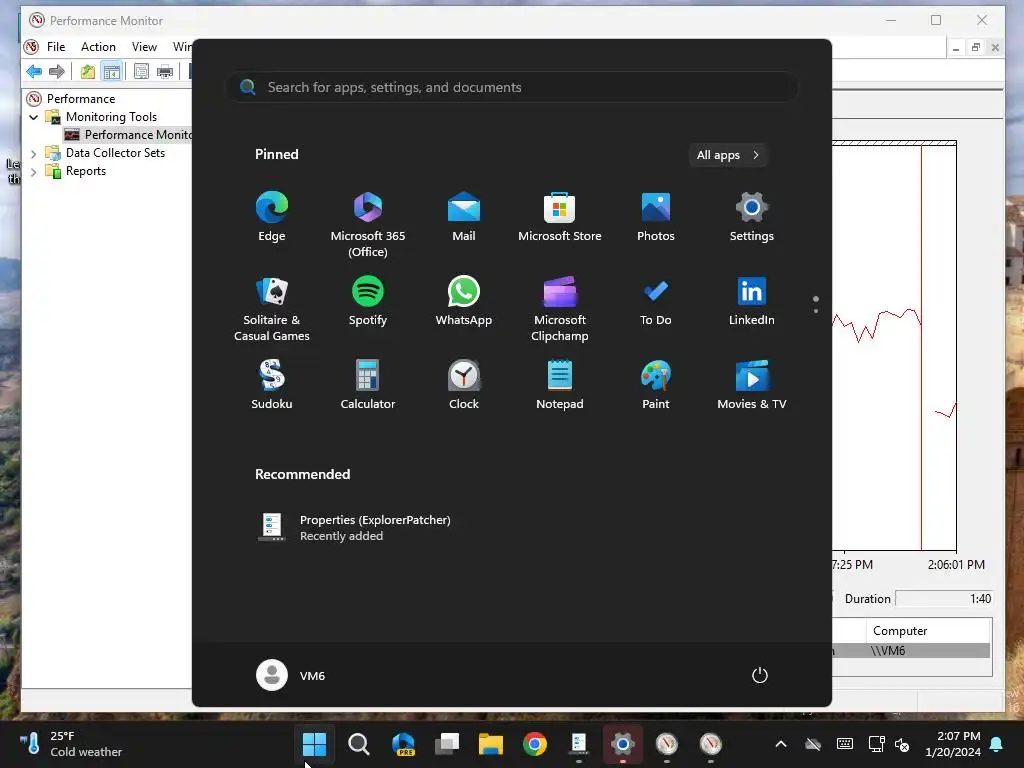Launch Solitaire & Casual Games

pos(272,309)
